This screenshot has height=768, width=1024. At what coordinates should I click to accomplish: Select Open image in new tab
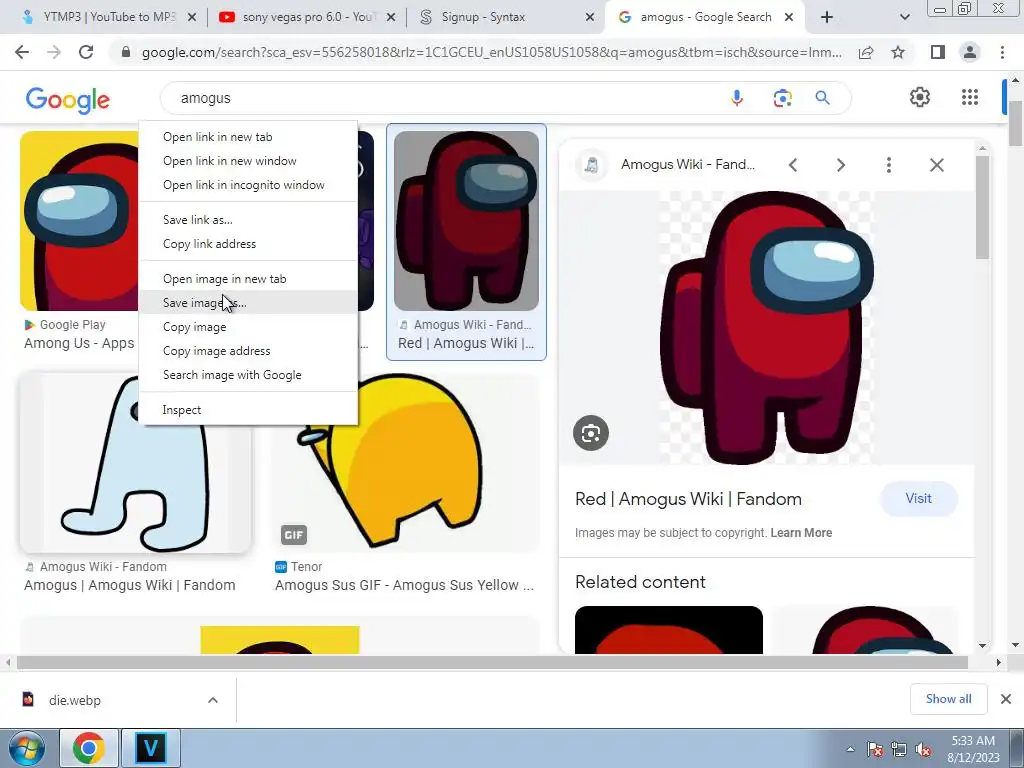(x=248, y=279)
